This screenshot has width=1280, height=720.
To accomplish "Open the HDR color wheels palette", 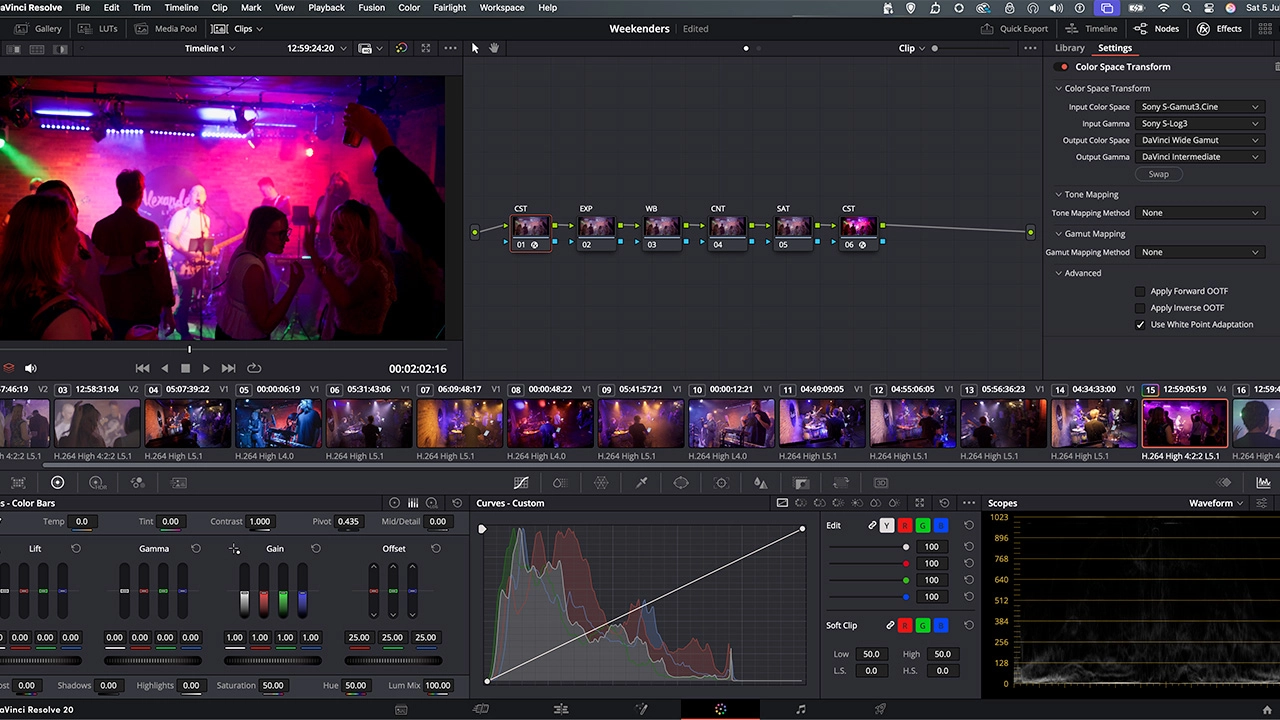I will click(x=97, y=483).
